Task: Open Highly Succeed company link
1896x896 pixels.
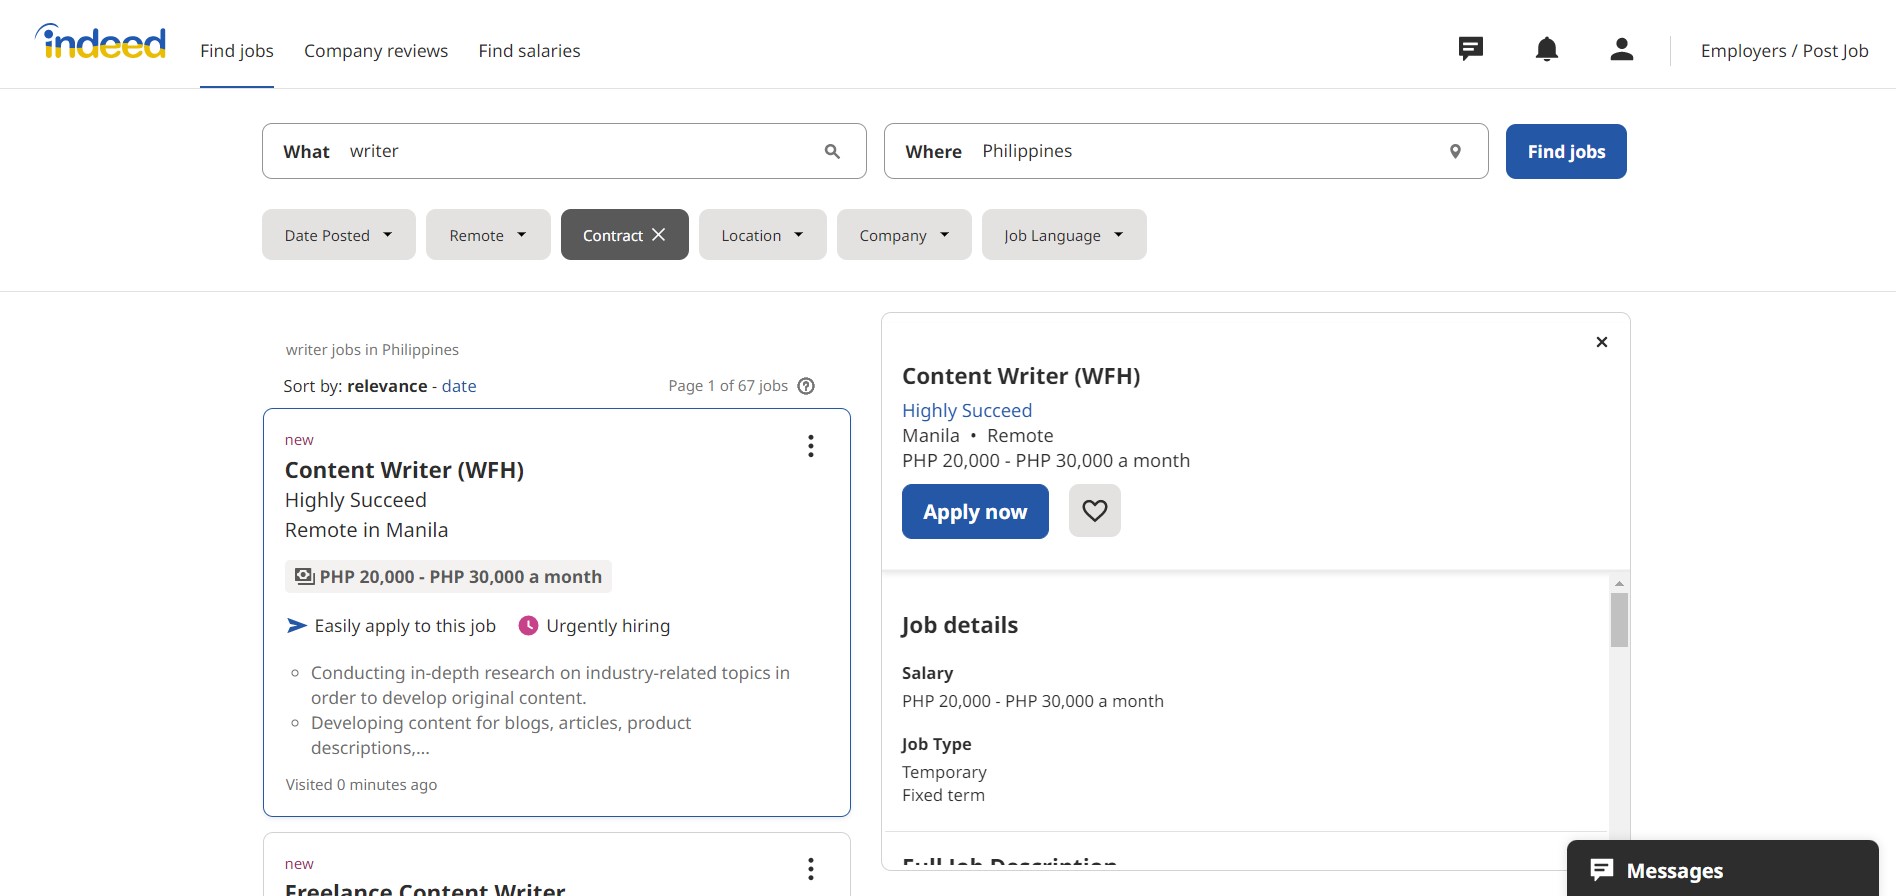Action: pyautogui.click(x=967, y=410)
